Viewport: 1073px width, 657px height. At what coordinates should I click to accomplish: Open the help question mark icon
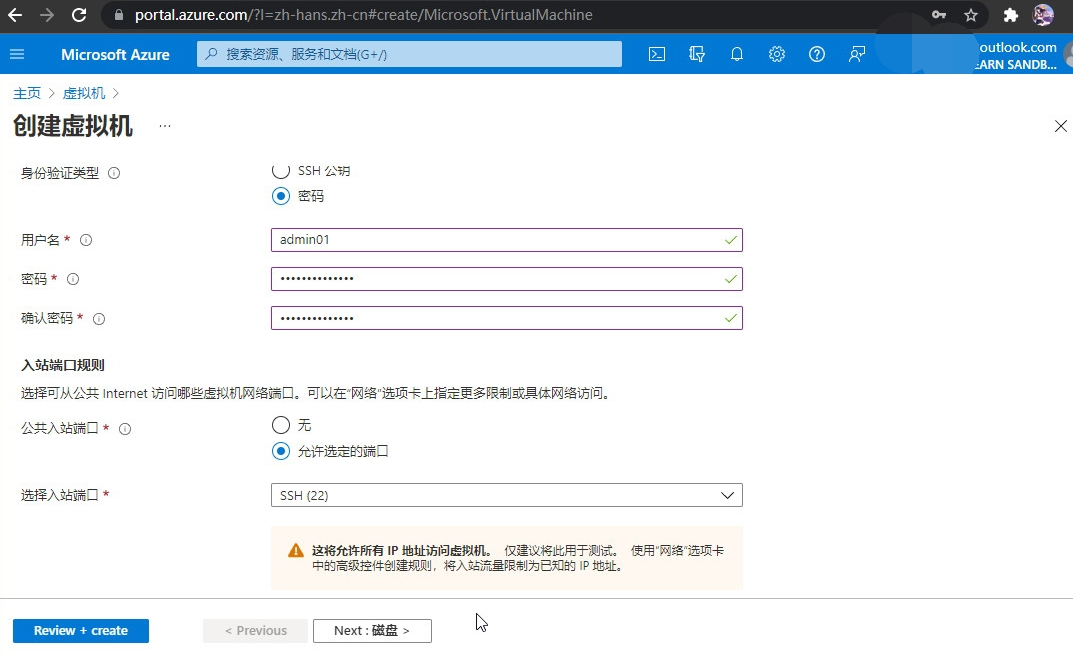pyautogui.click(x=817, y=54)
